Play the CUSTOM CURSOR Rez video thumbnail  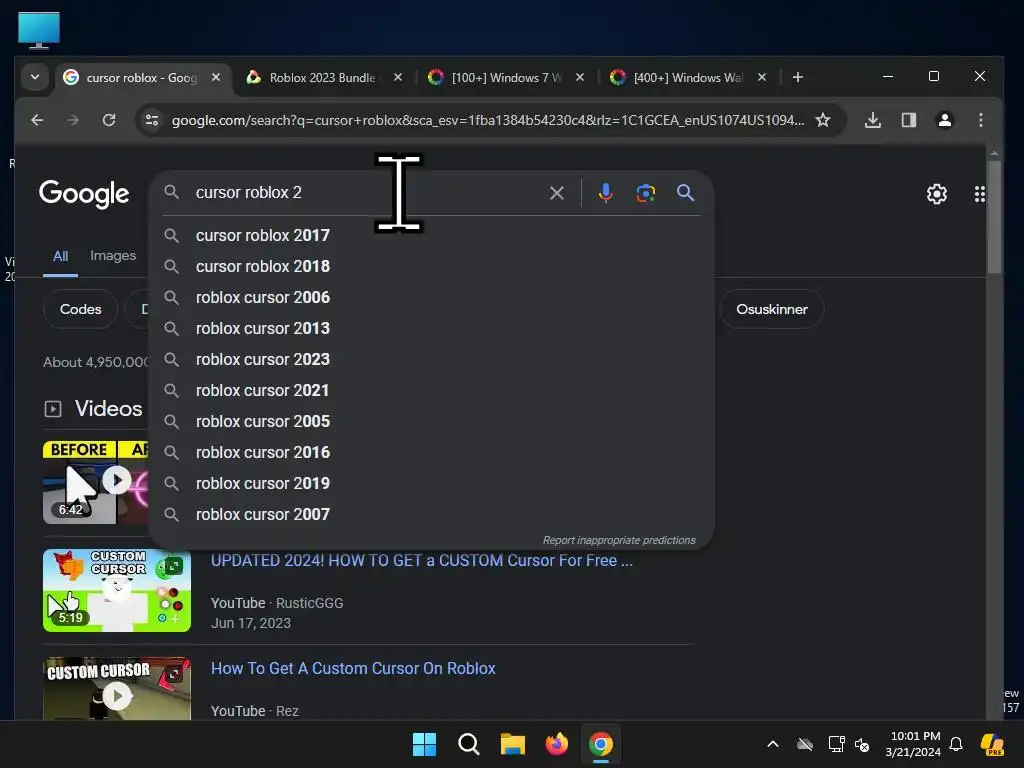pyautogui.click(x=117, y=689)
